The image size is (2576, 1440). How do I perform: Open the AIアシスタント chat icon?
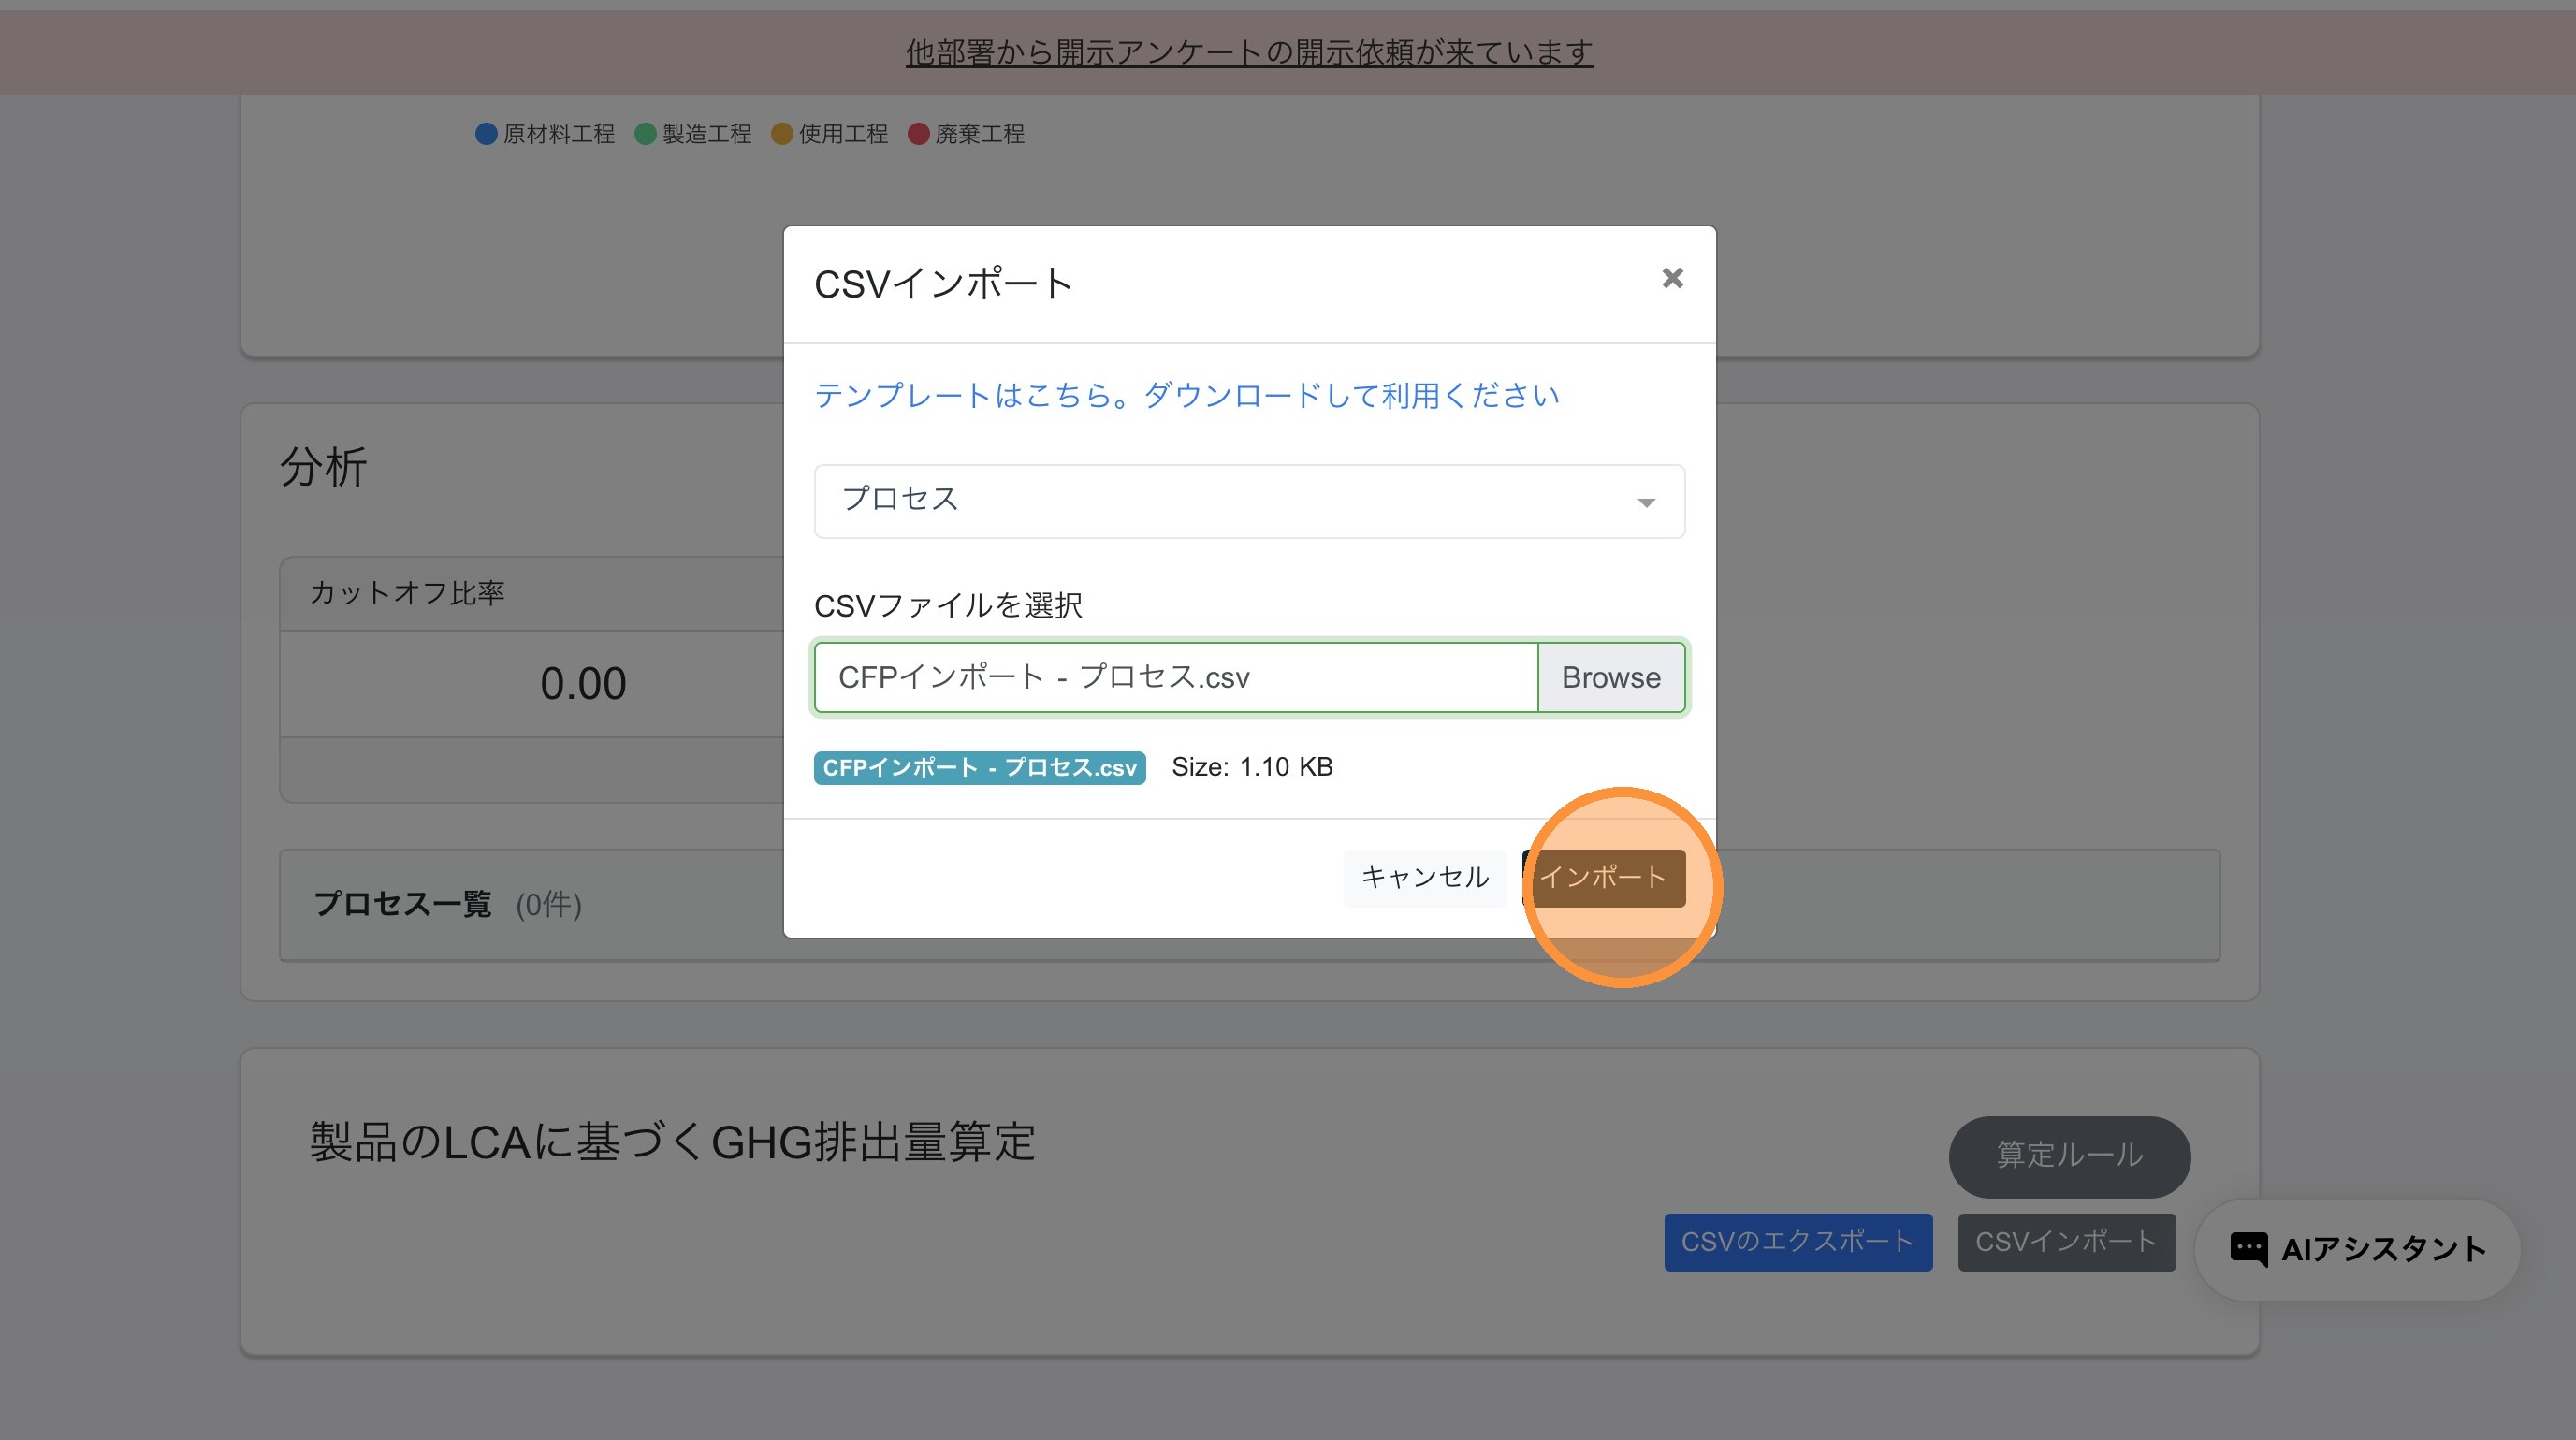pyautogui.click(x=2248, y=1249)
